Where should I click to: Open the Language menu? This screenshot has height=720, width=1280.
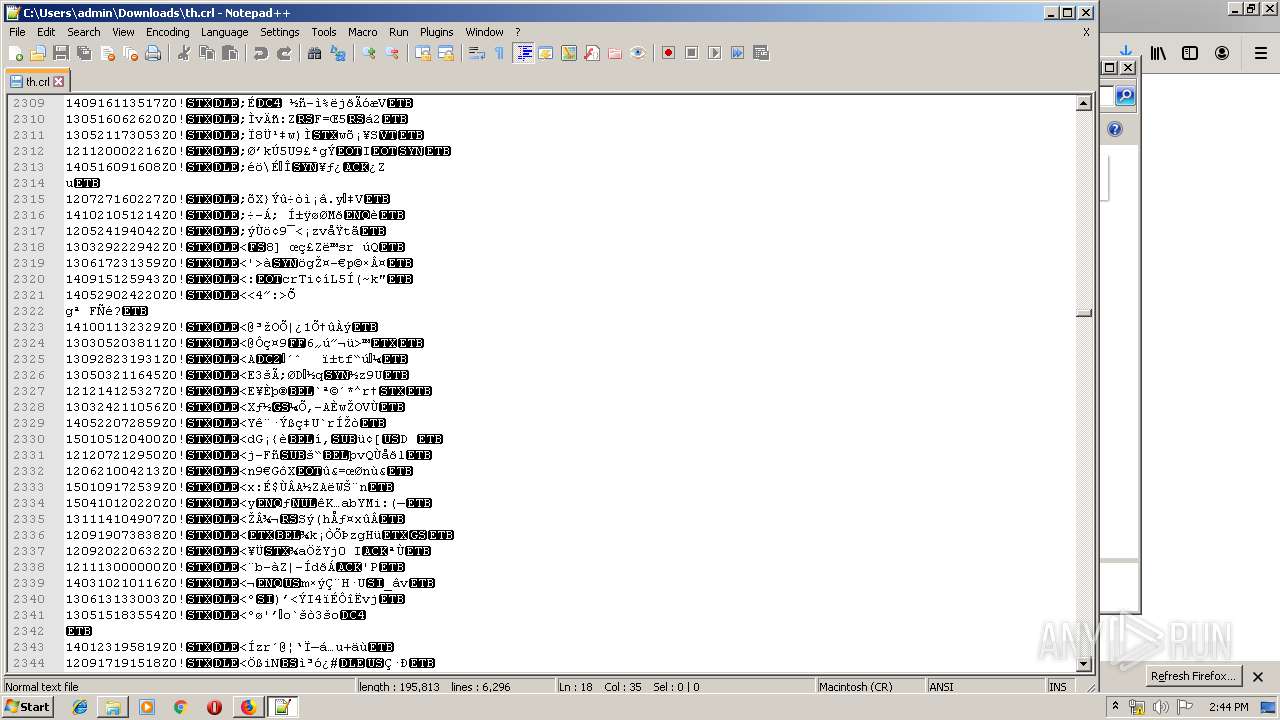pos(224,32)
